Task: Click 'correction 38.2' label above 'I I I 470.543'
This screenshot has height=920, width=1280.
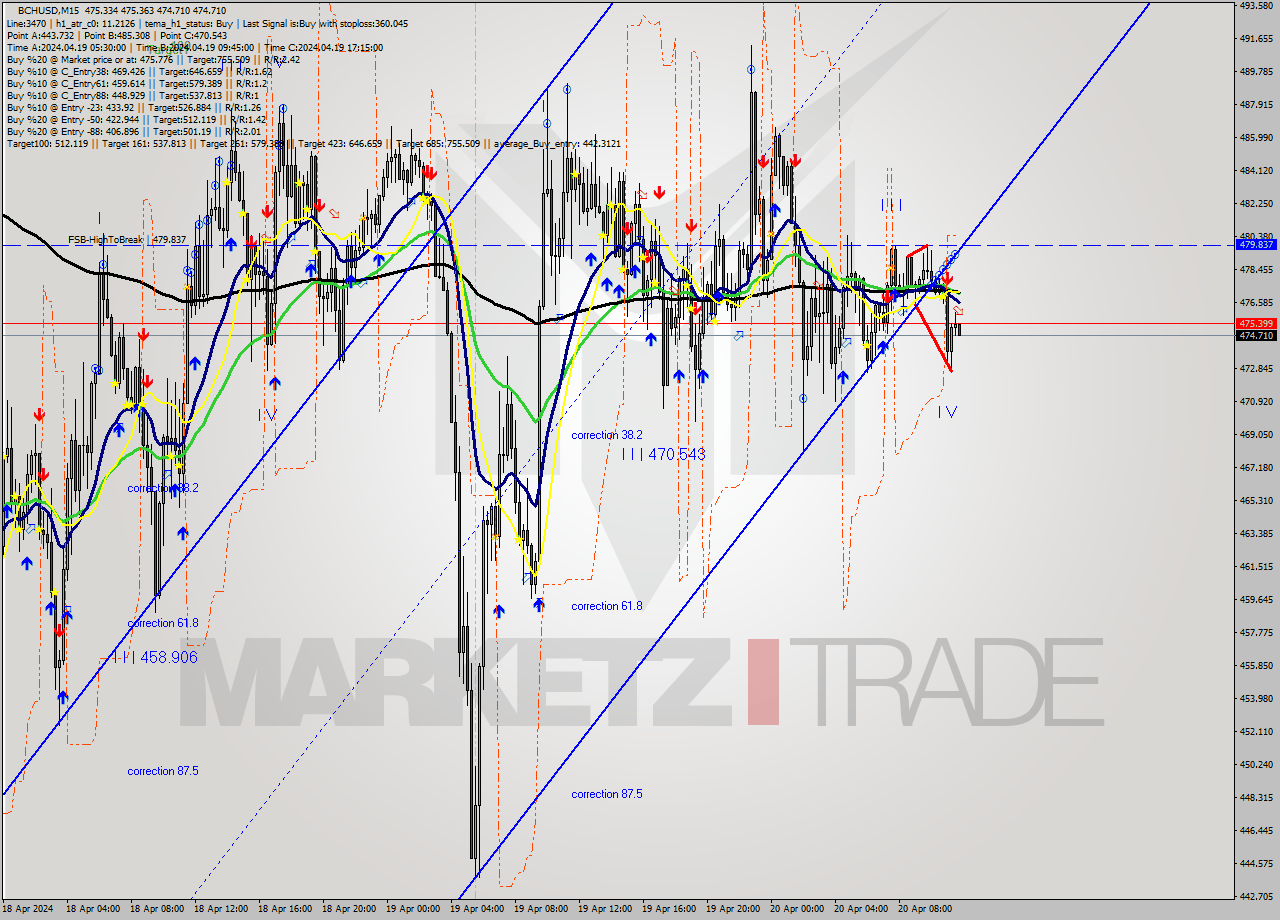Action: 607,436
